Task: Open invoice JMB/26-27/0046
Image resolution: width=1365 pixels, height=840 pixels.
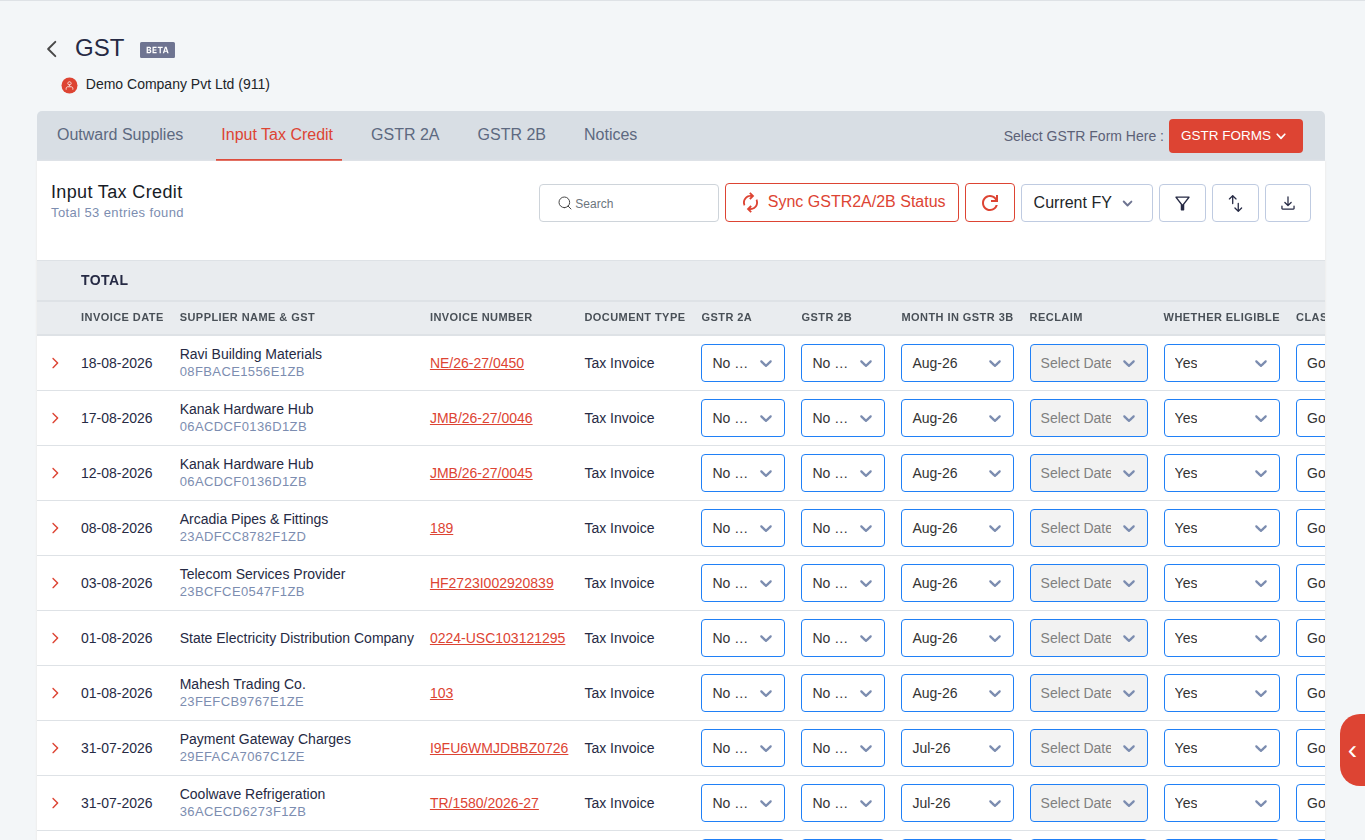Action: click(481, 418)
